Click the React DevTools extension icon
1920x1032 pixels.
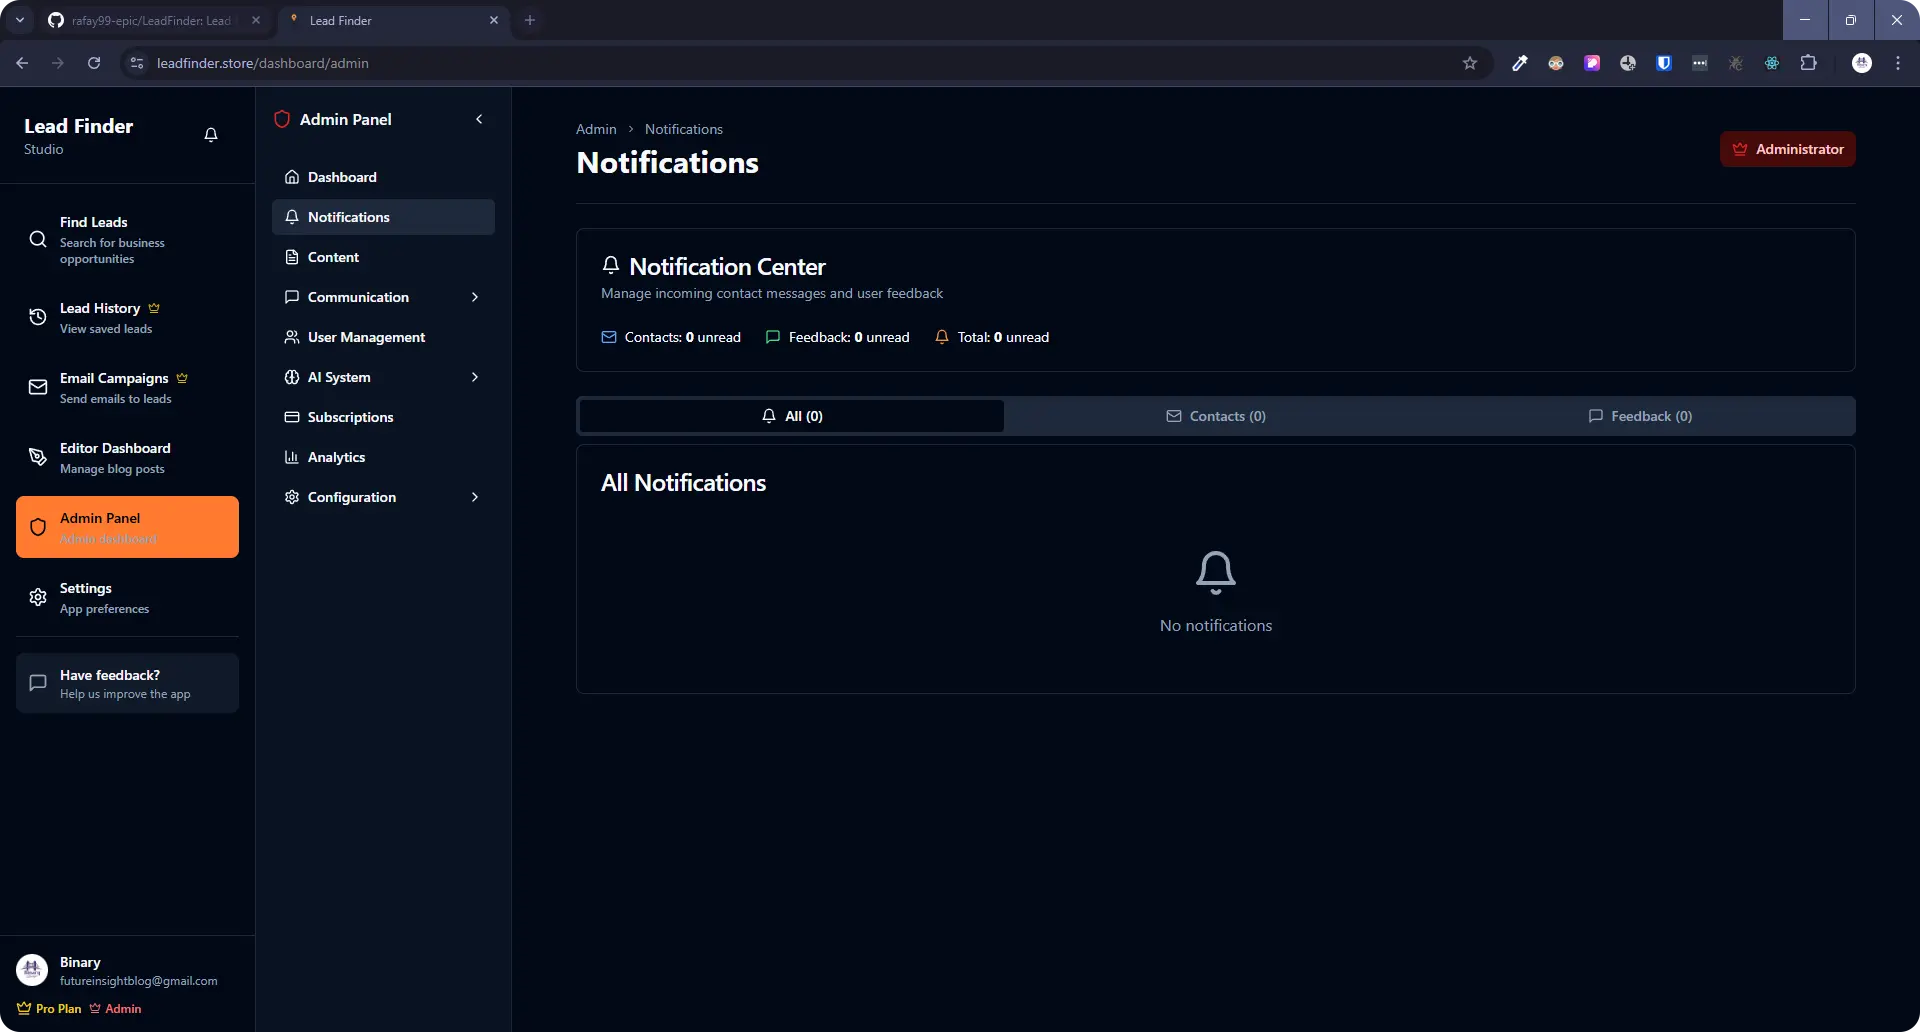(1772, 63)
